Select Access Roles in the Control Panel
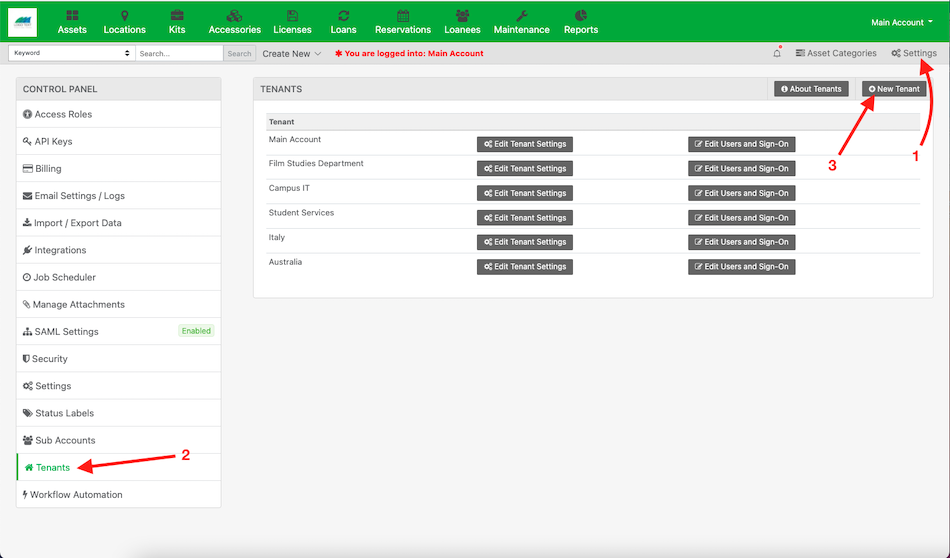Image resolution: width=950 pixels, height=558 pixels. click(x=63, y=115)
